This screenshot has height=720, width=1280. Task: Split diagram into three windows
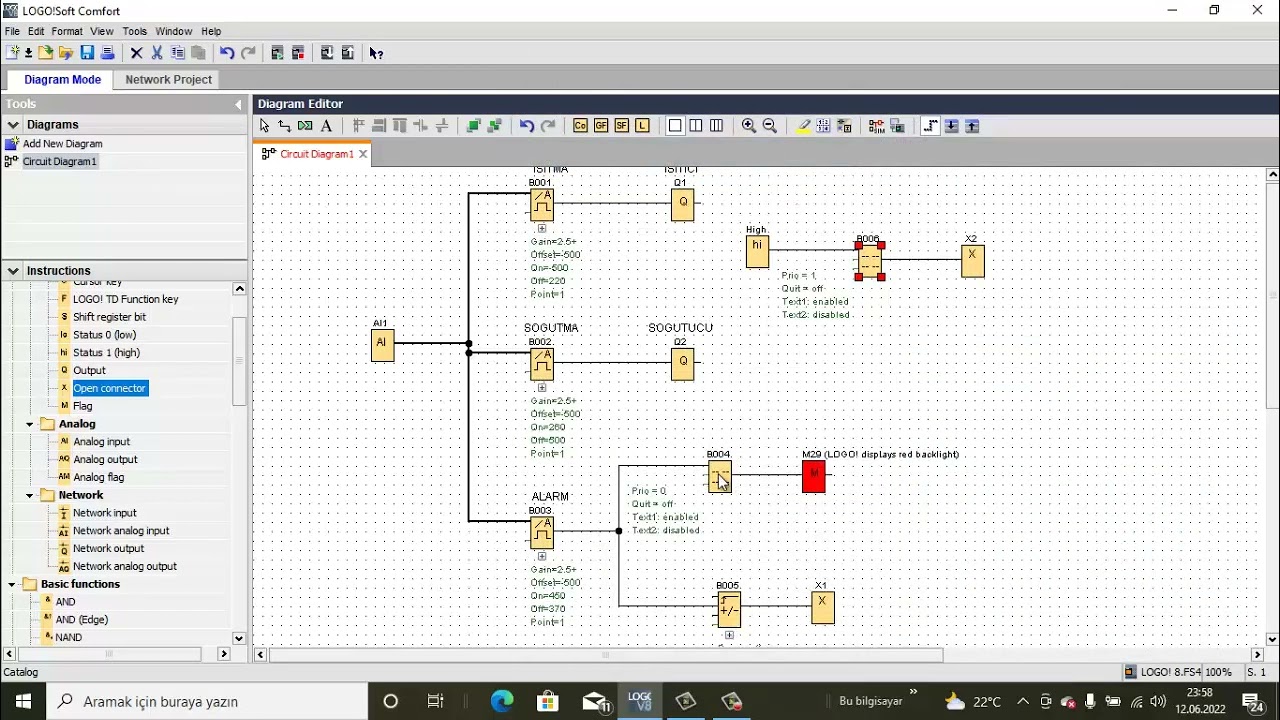pyautogui.click(x=717, y=126)
